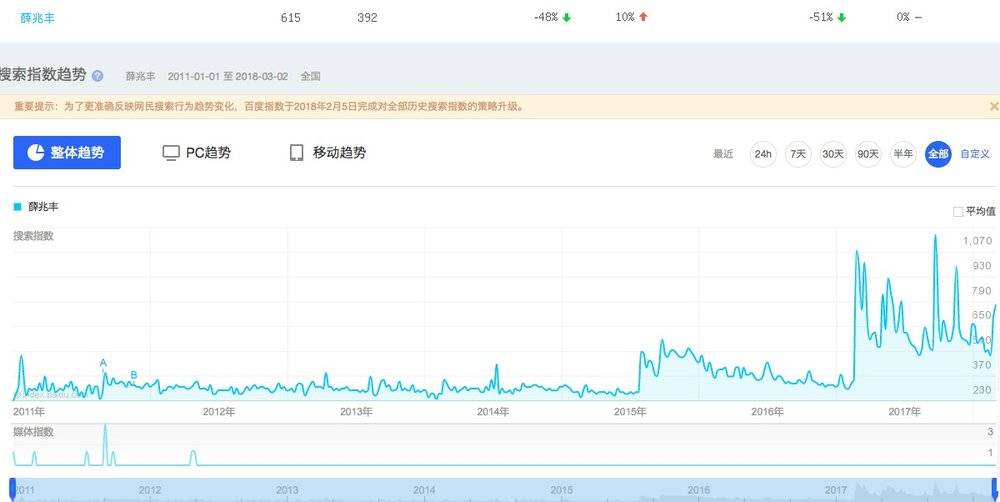Click the value 615 in the top row
This screenshot has height=502, width=1000.
point(290,18)
